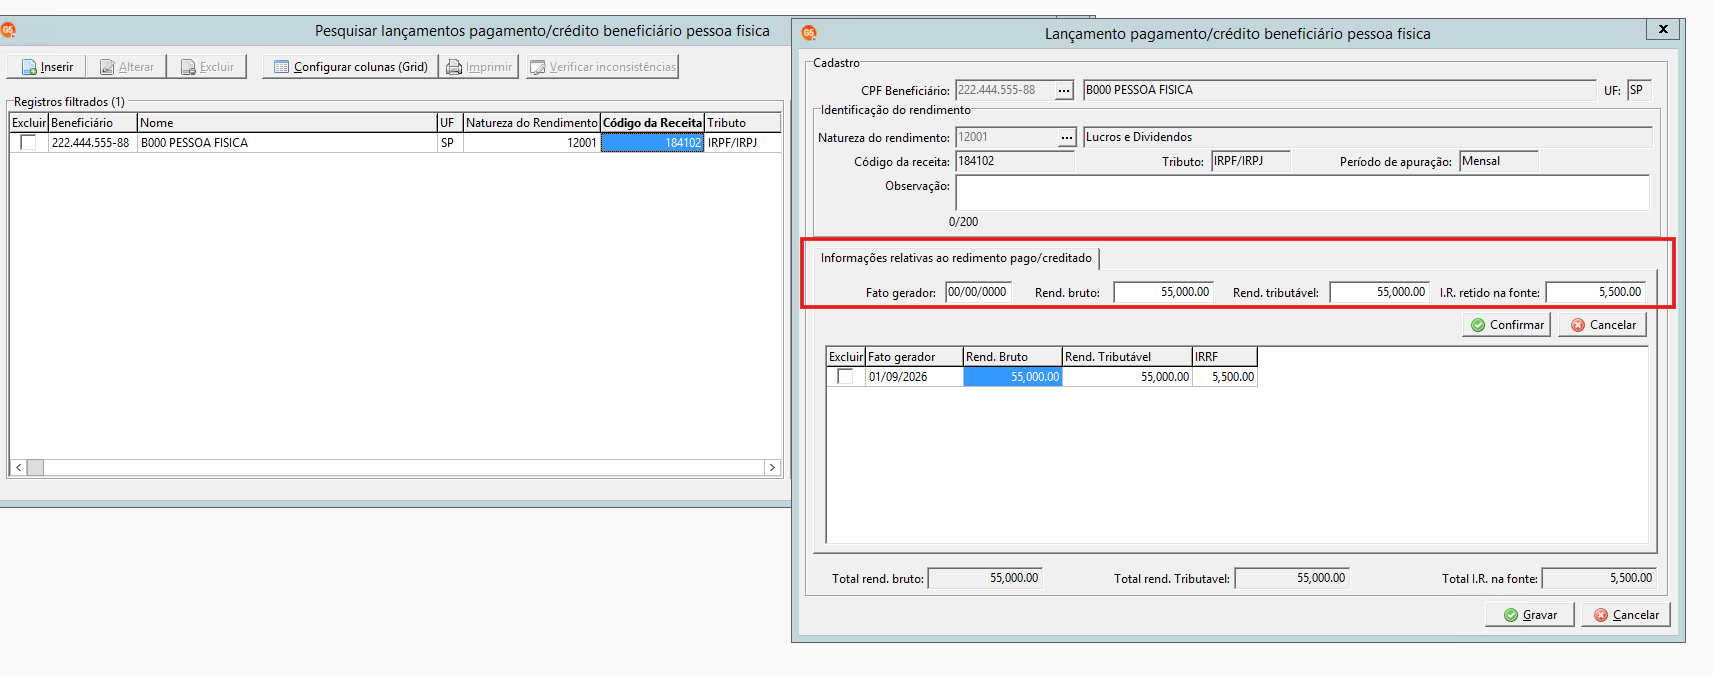
Task: Open Configurar colunas (Grid)
Action: pos(350,67)
